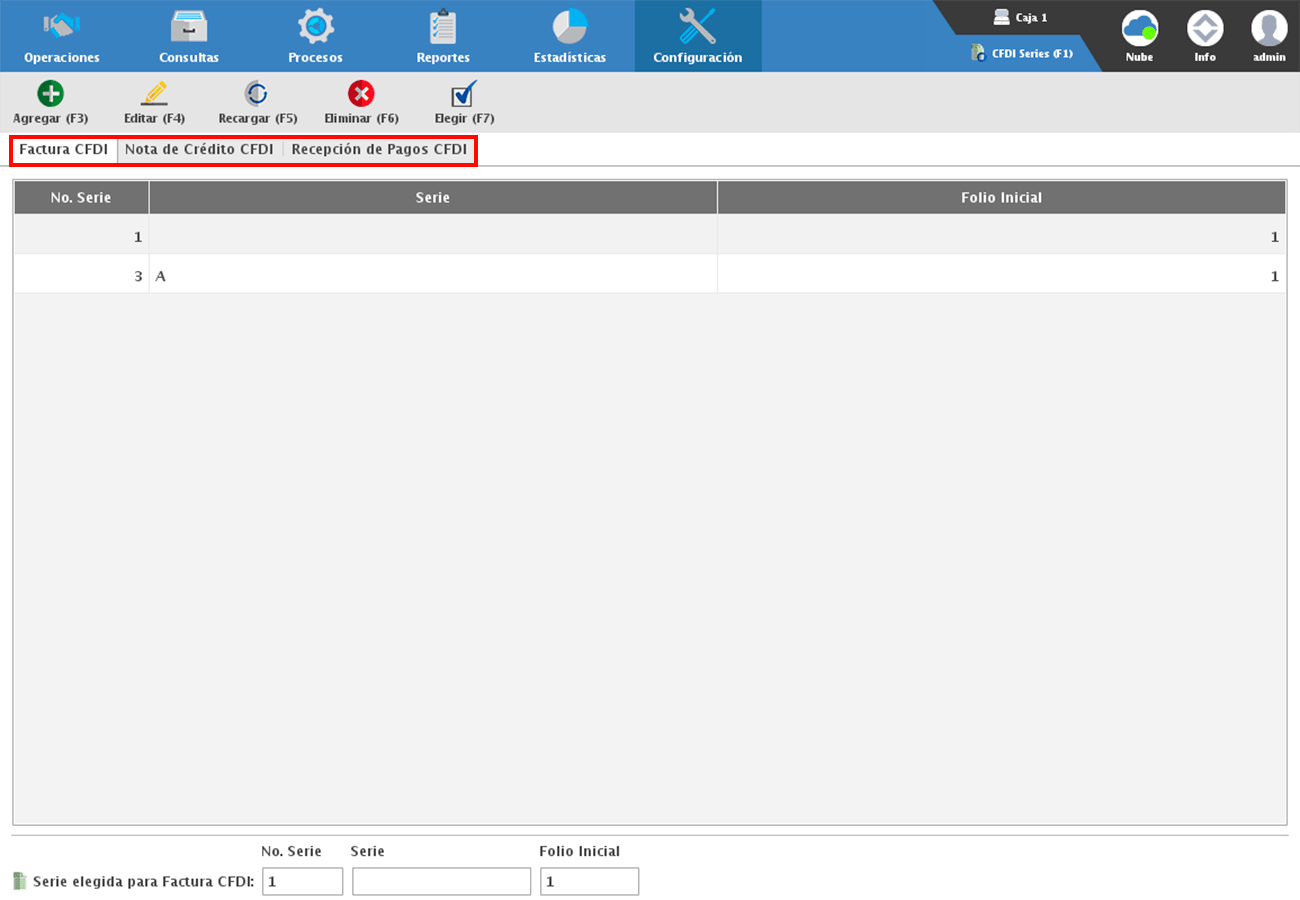Open the Info icon in header
Screen dimensions: 1300x900
pyautogui.click(x=1204, y=29)
